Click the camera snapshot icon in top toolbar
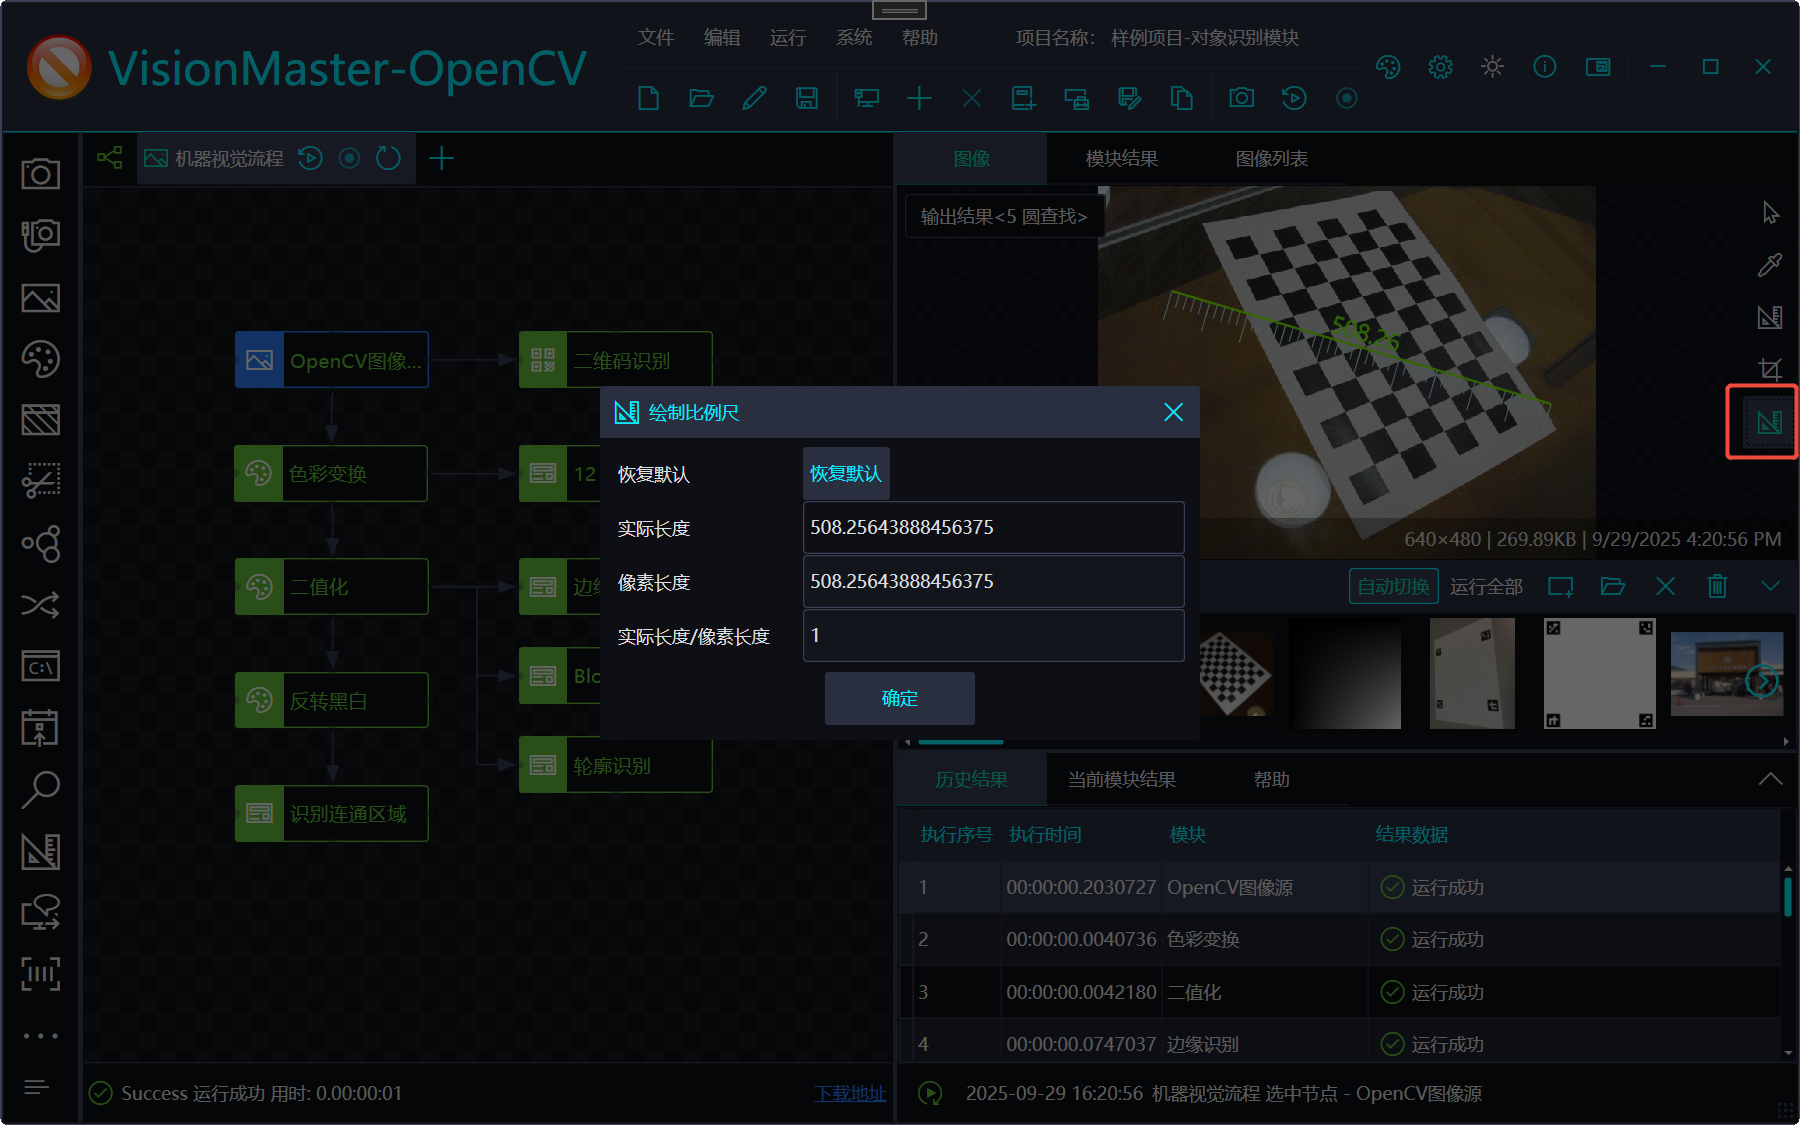1800x1125 pixels. click(1242, 98)
